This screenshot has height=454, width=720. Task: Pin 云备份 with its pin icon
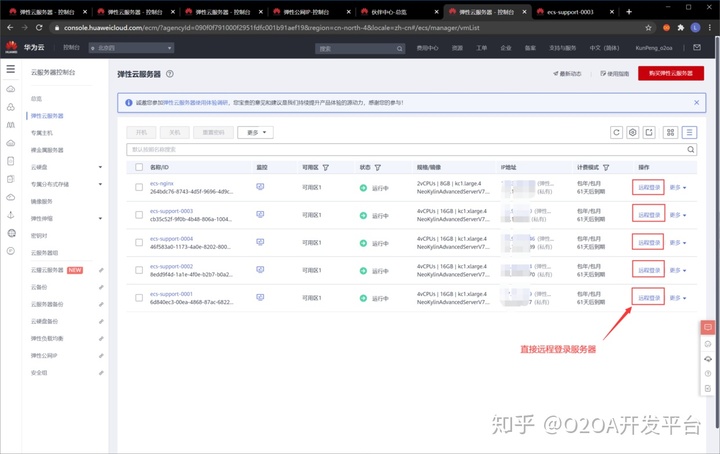101,287
